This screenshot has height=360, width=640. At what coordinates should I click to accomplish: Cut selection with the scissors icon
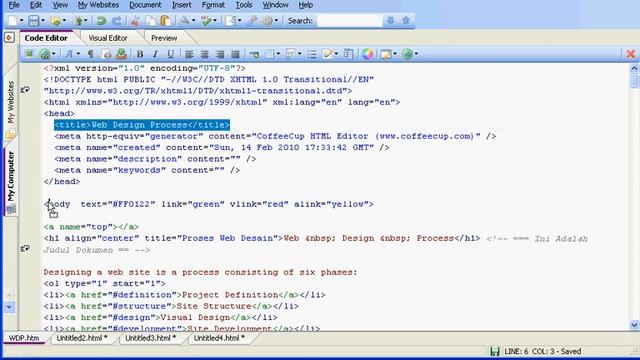point(135,20)
